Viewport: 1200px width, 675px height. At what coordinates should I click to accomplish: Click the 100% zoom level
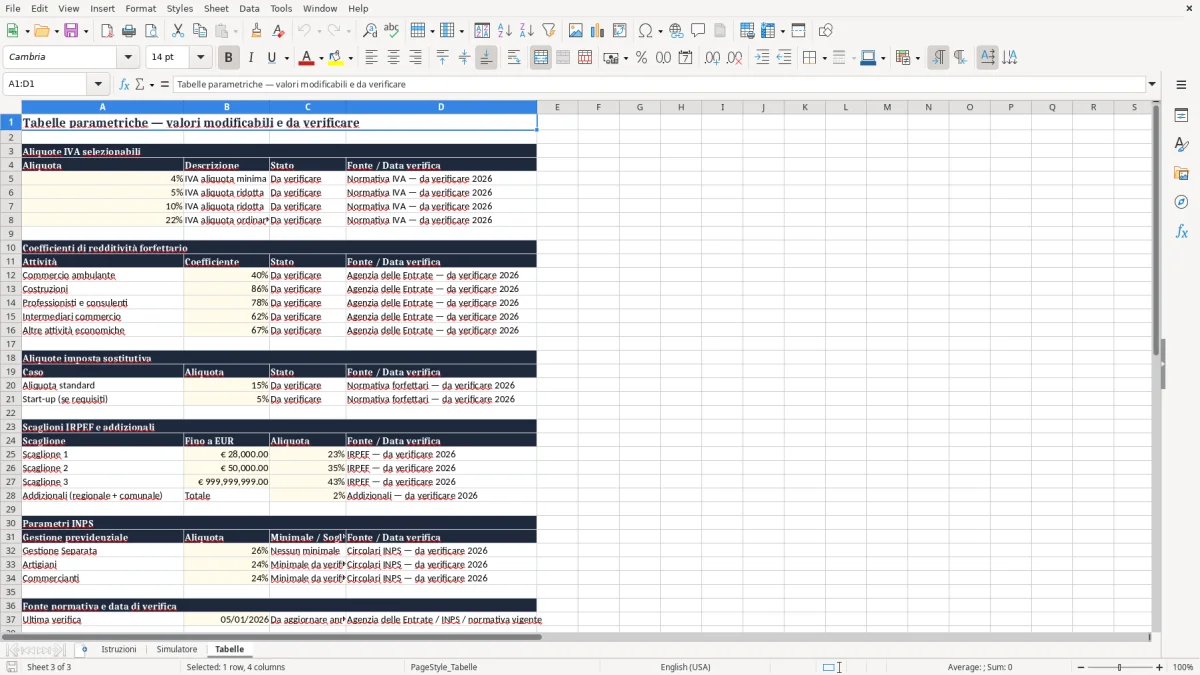click(1183, 667)
